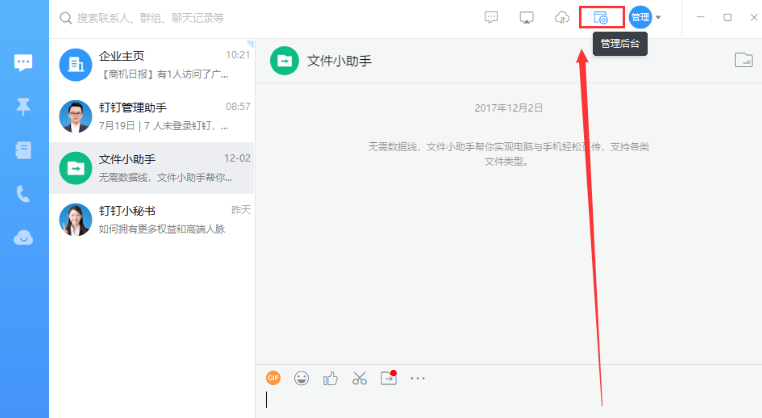Open the cloud disk sidebar icon
The height and width of the screenshot is (418, 762).
click(x=23, y=238)
